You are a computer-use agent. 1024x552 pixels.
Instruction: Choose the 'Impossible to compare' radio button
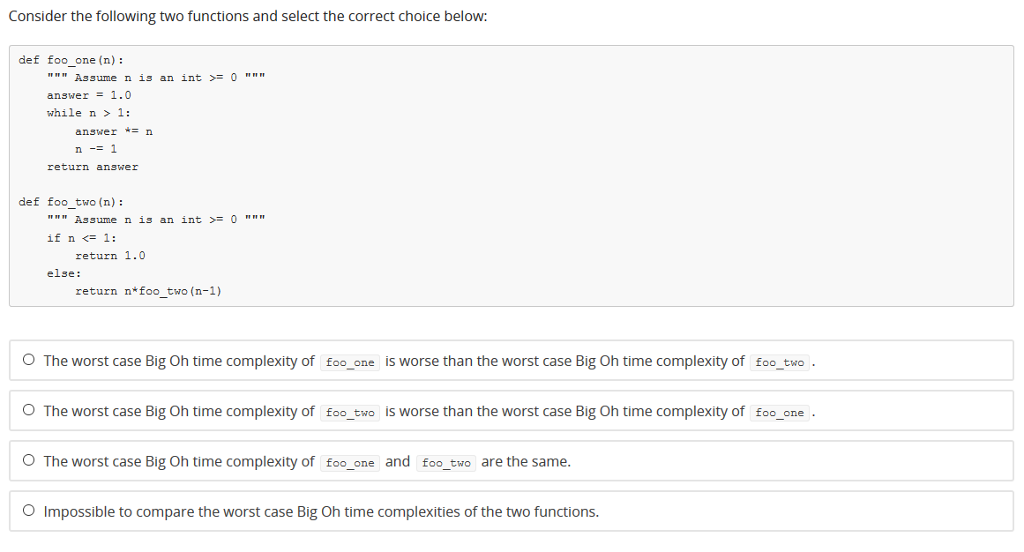pyautogui.click(x=29, y=510)
